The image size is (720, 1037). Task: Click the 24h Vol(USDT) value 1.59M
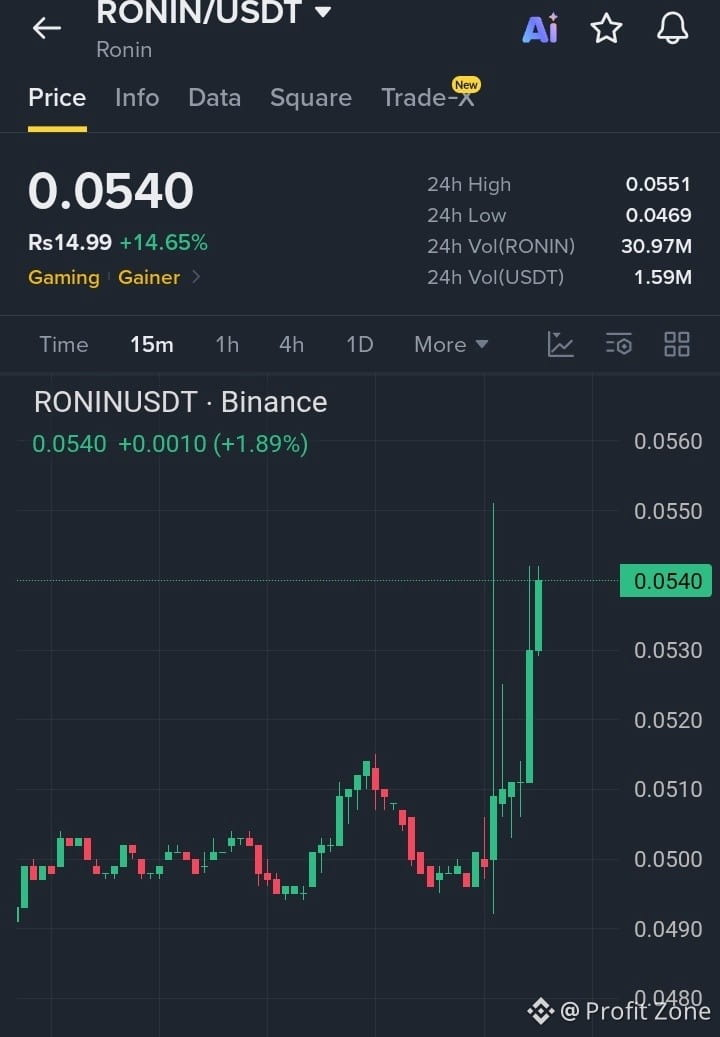(x=662, y=277)
